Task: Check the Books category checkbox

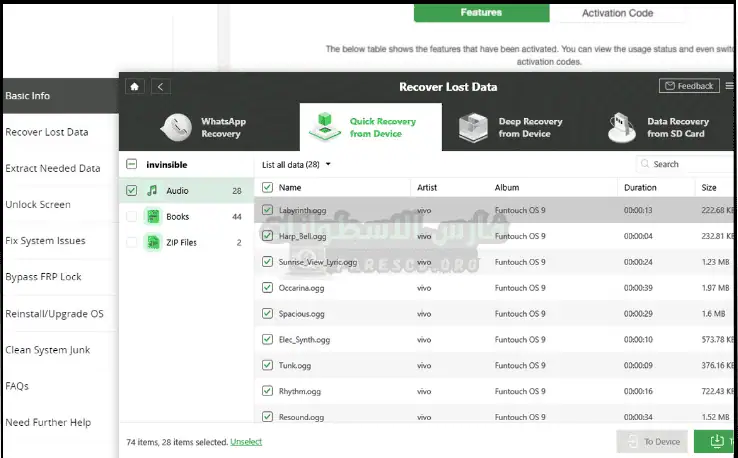Action: [x=132, y=216]
